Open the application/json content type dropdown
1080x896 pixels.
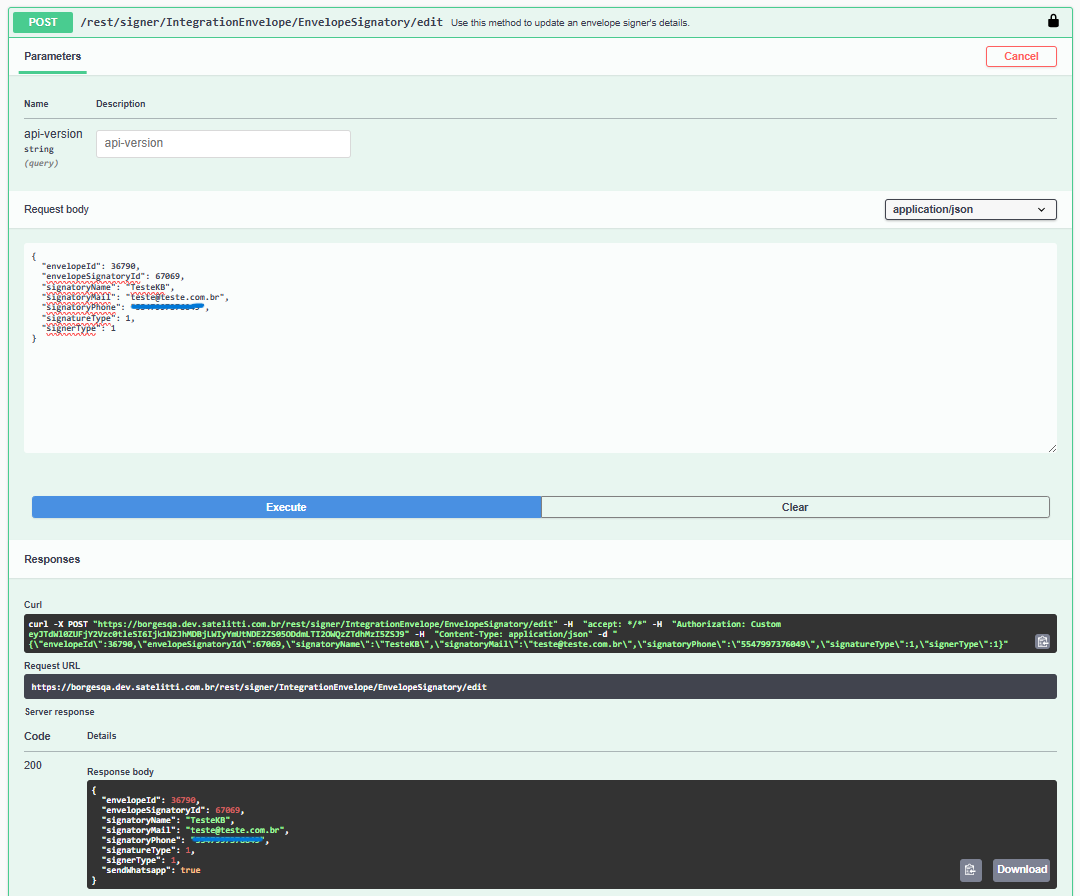[x=970, y=209]
